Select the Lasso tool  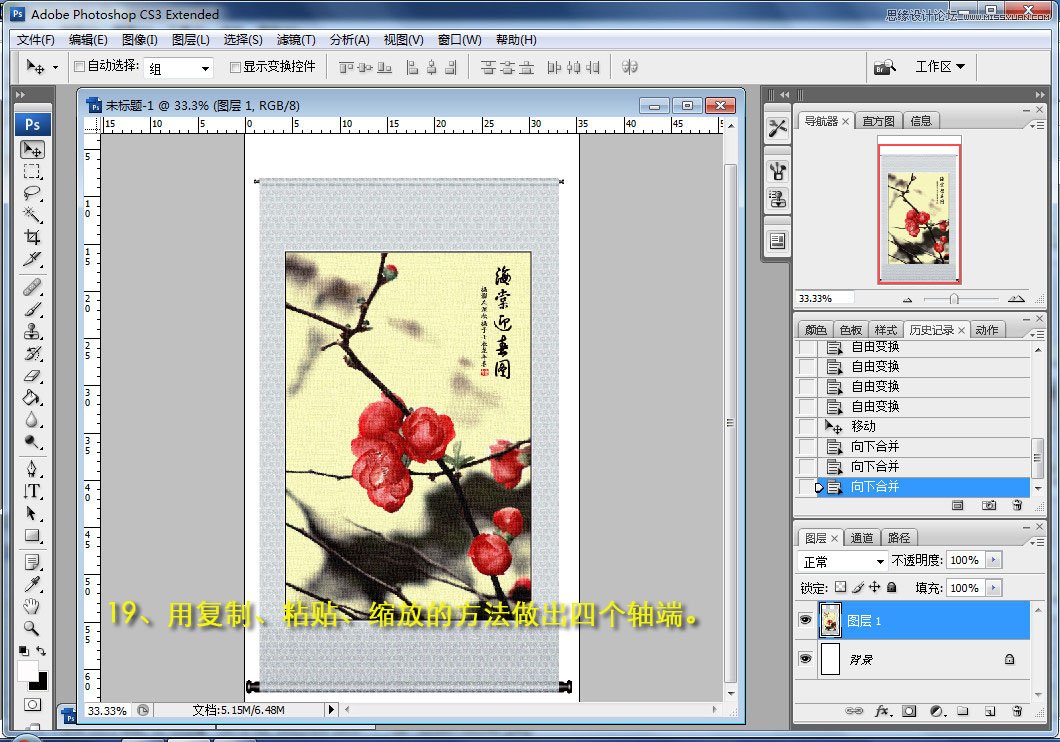point(32,193)
